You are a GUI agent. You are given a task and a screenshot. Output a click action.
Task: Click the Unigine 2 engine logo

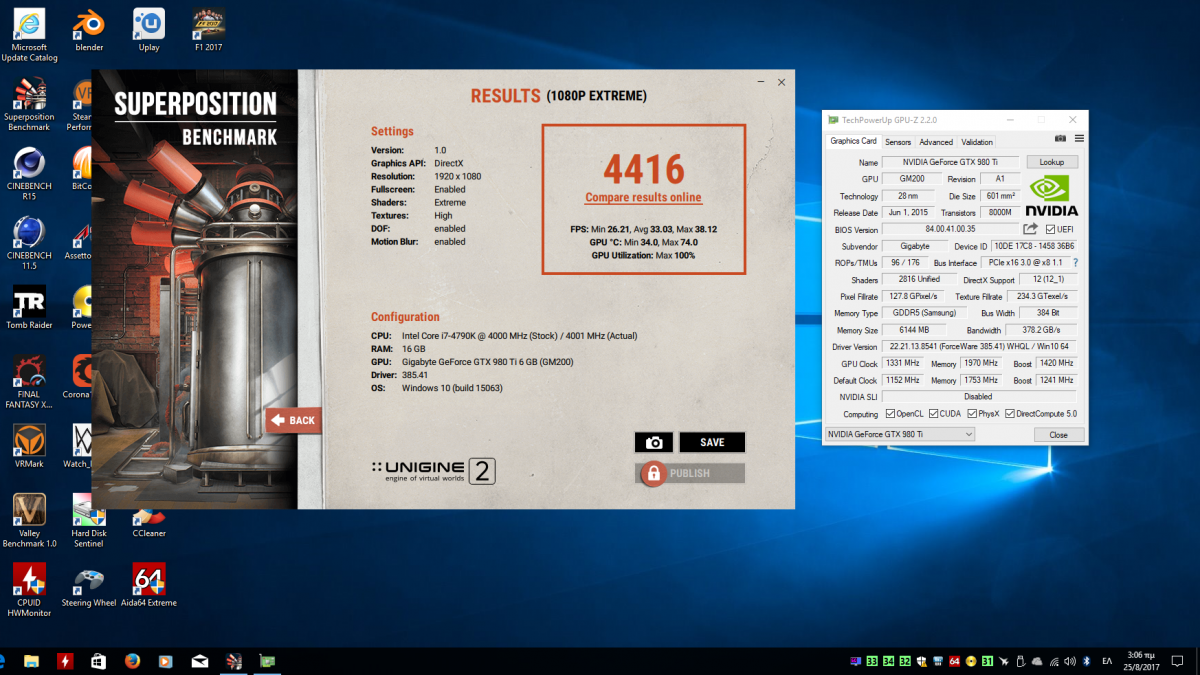tap(433, 471)
